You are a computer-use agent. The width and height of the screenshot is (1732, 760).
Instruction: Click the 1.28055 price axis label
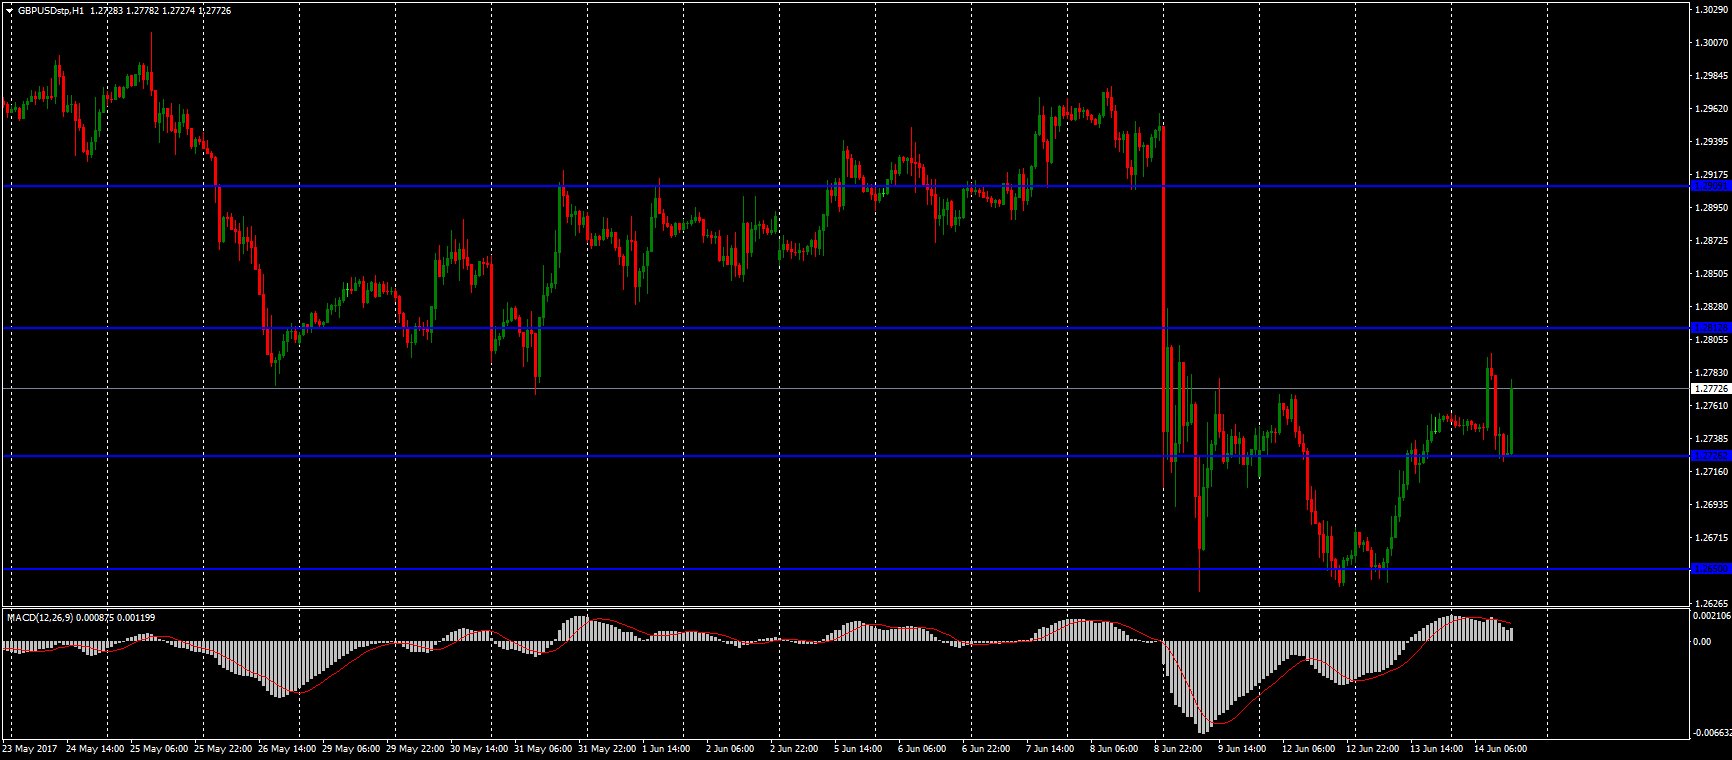[x=1712, y=340]
